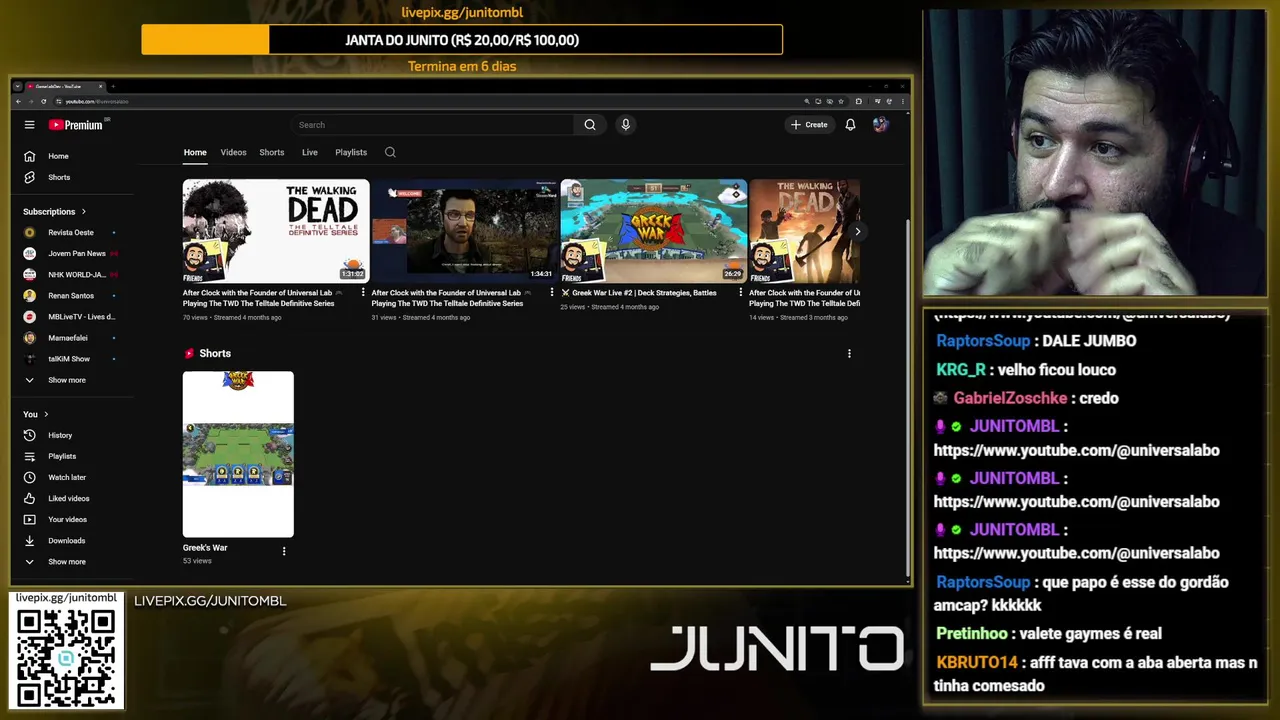Open the notifications bell

850,125
